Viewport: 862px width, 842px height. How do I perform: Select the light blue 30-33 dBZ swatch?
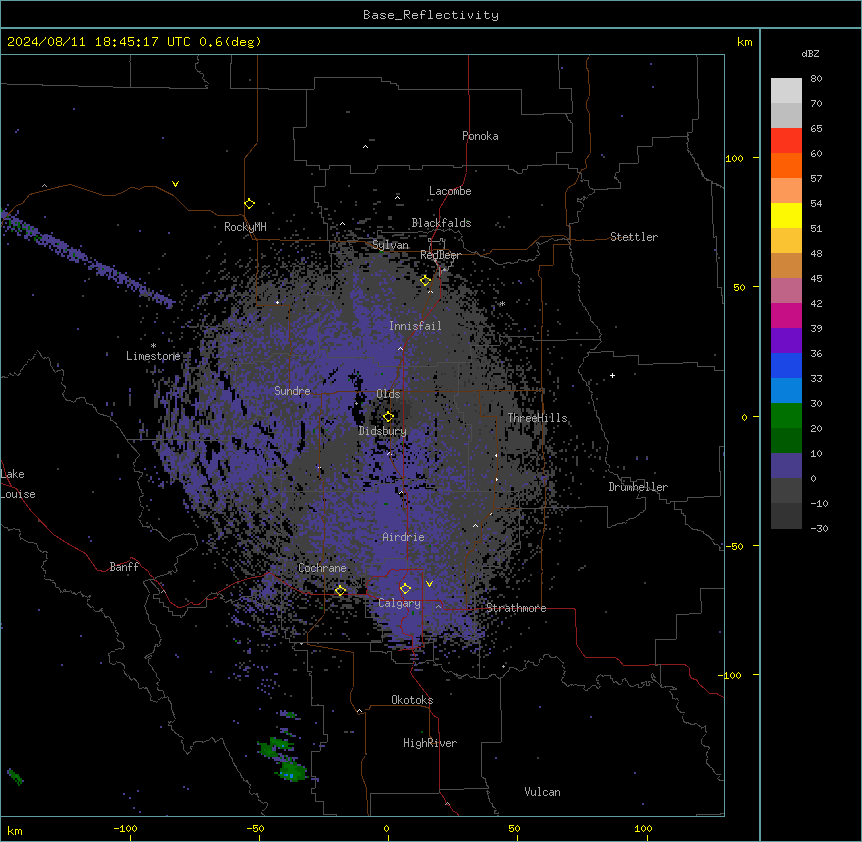(786, 391)
